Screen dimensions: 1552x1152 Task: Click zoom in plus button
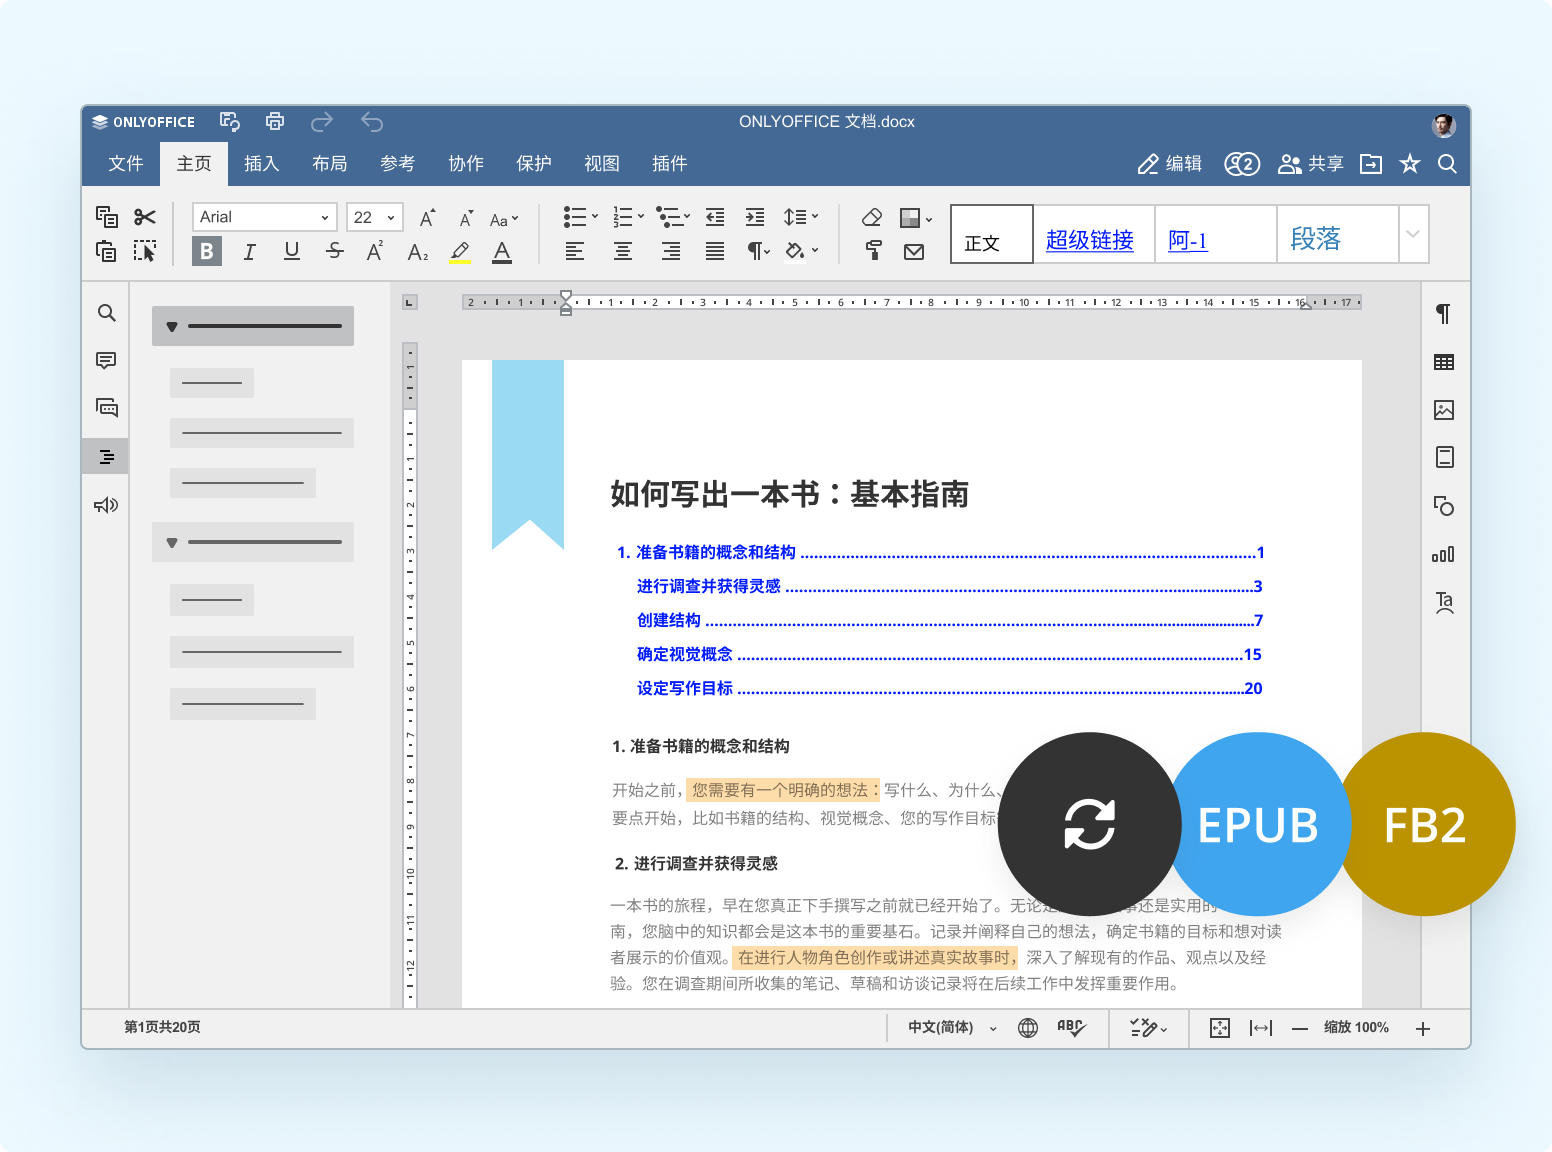pos(1423,1028)
